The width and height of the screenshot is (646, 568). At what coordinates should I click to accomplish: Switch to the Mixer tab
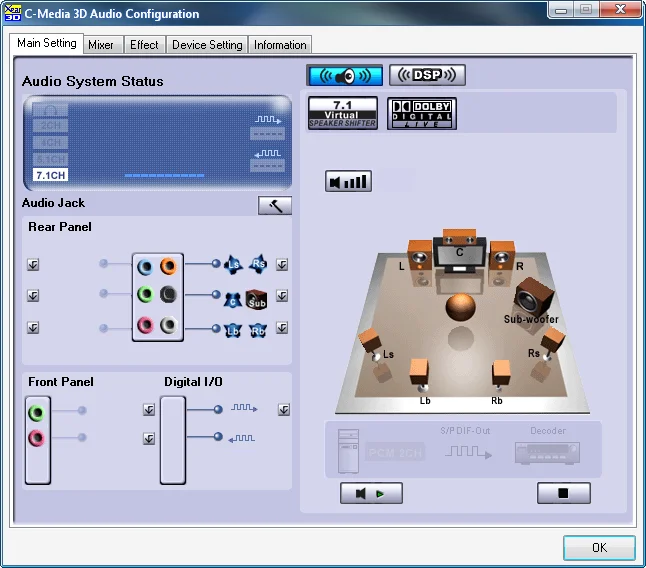[101, 45]
